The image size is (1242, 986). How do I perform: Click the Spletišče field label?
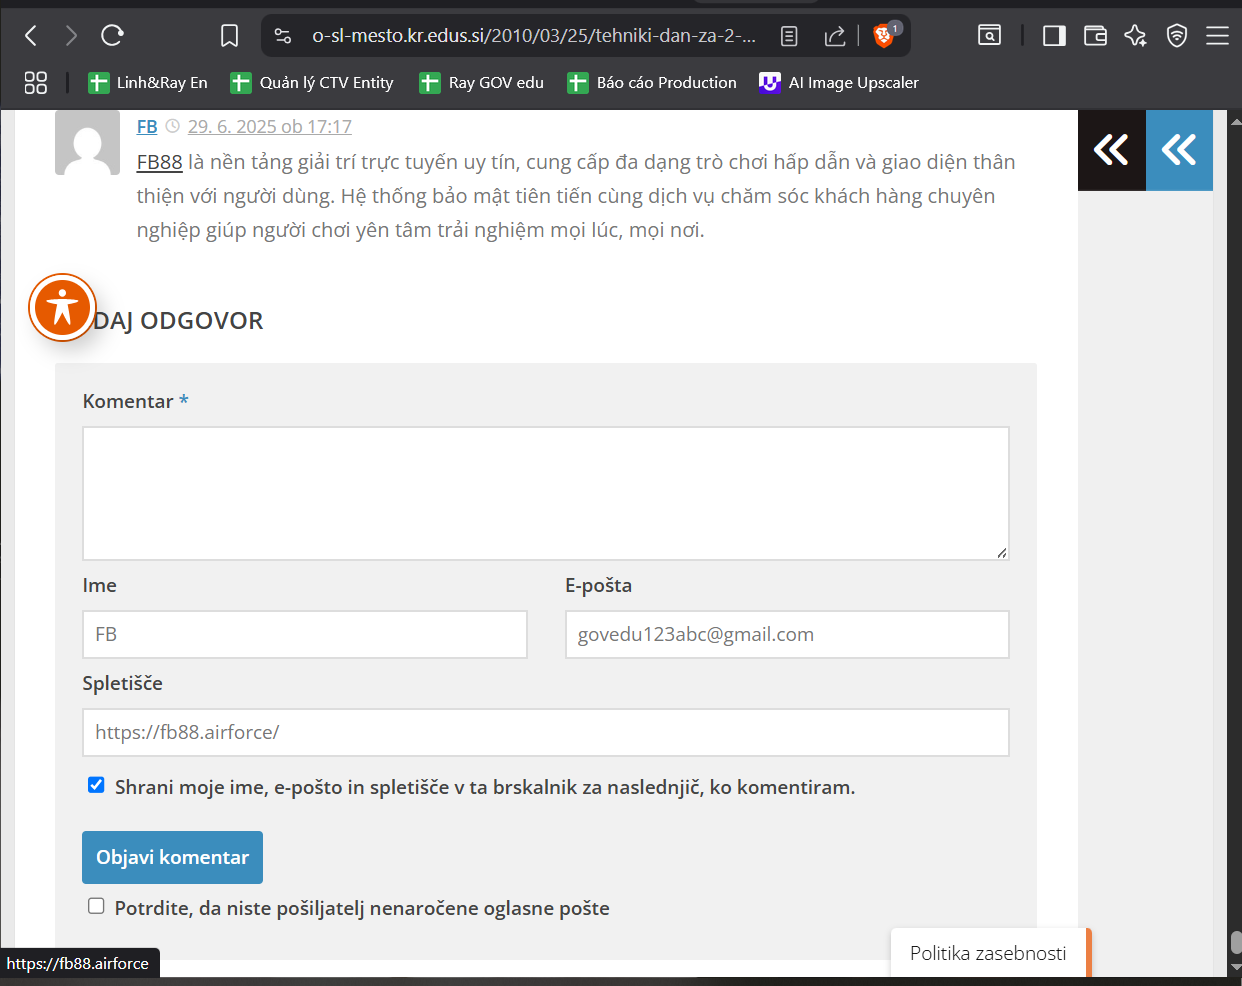[123, 683]
